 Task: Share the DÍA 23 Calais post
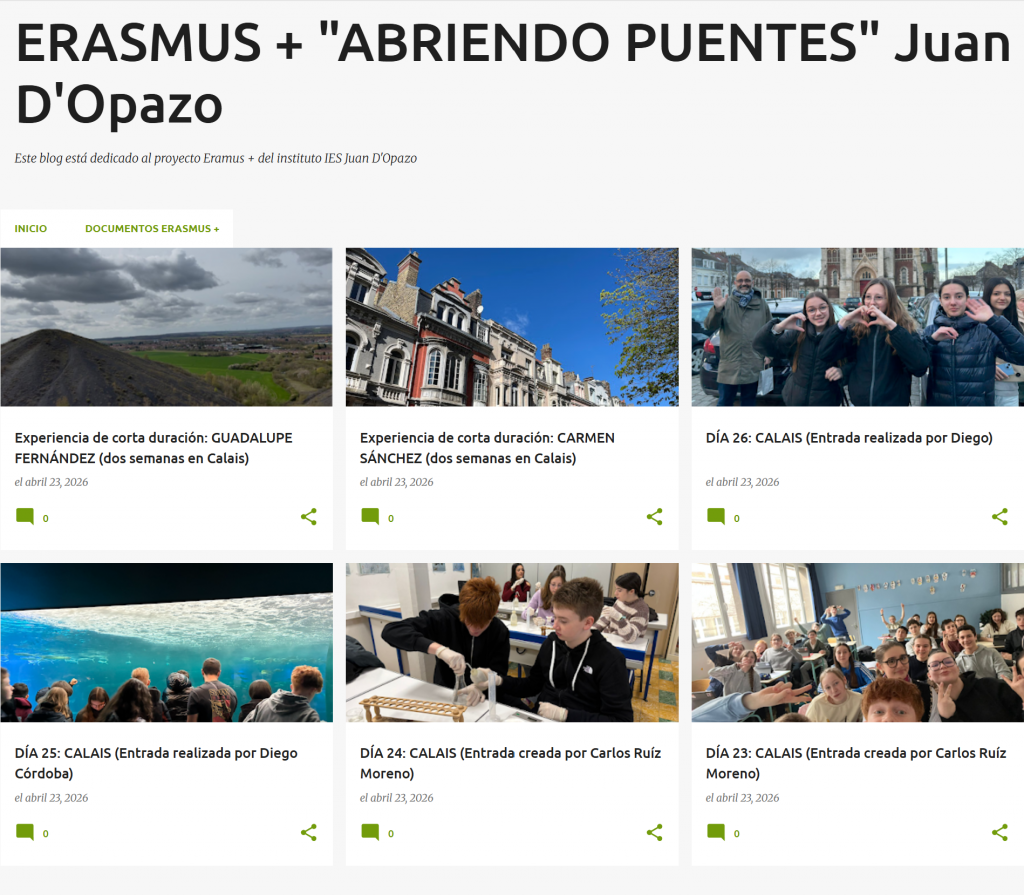coord(999,833)
